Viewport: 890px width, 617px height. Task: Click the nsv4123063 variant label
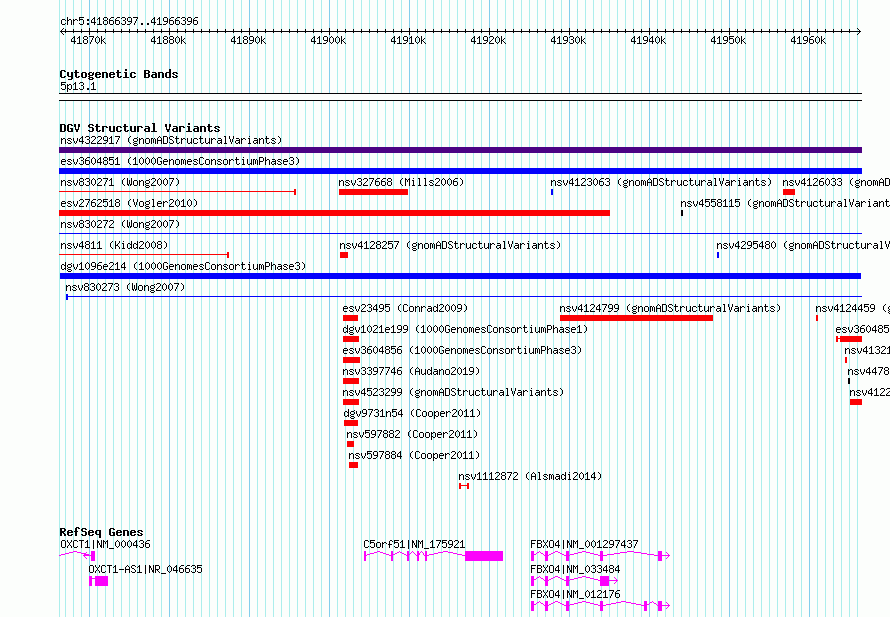[x=661, y=182]
